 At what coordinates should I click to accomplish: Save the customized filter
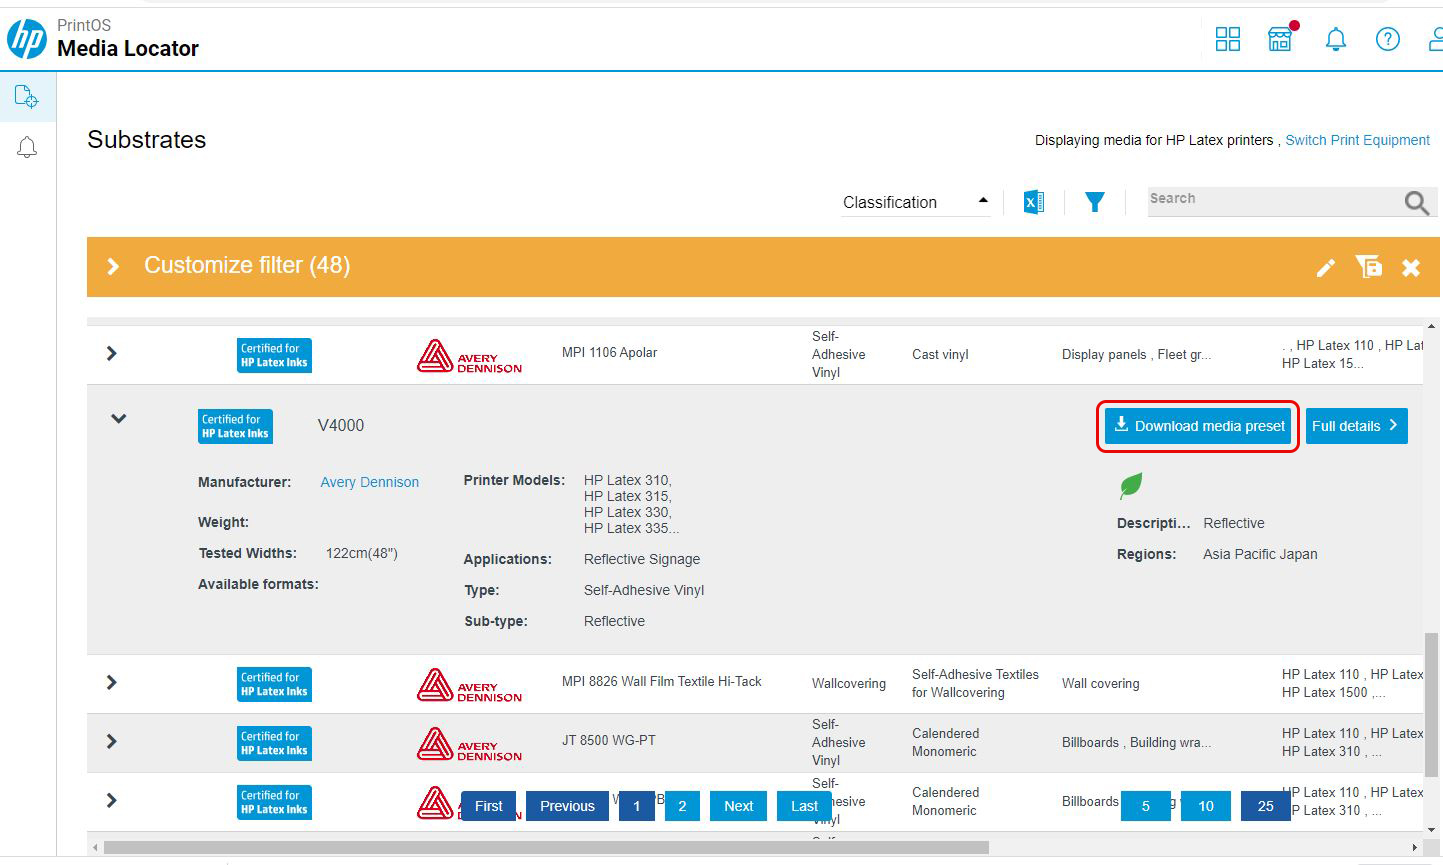coord(1368,266)
